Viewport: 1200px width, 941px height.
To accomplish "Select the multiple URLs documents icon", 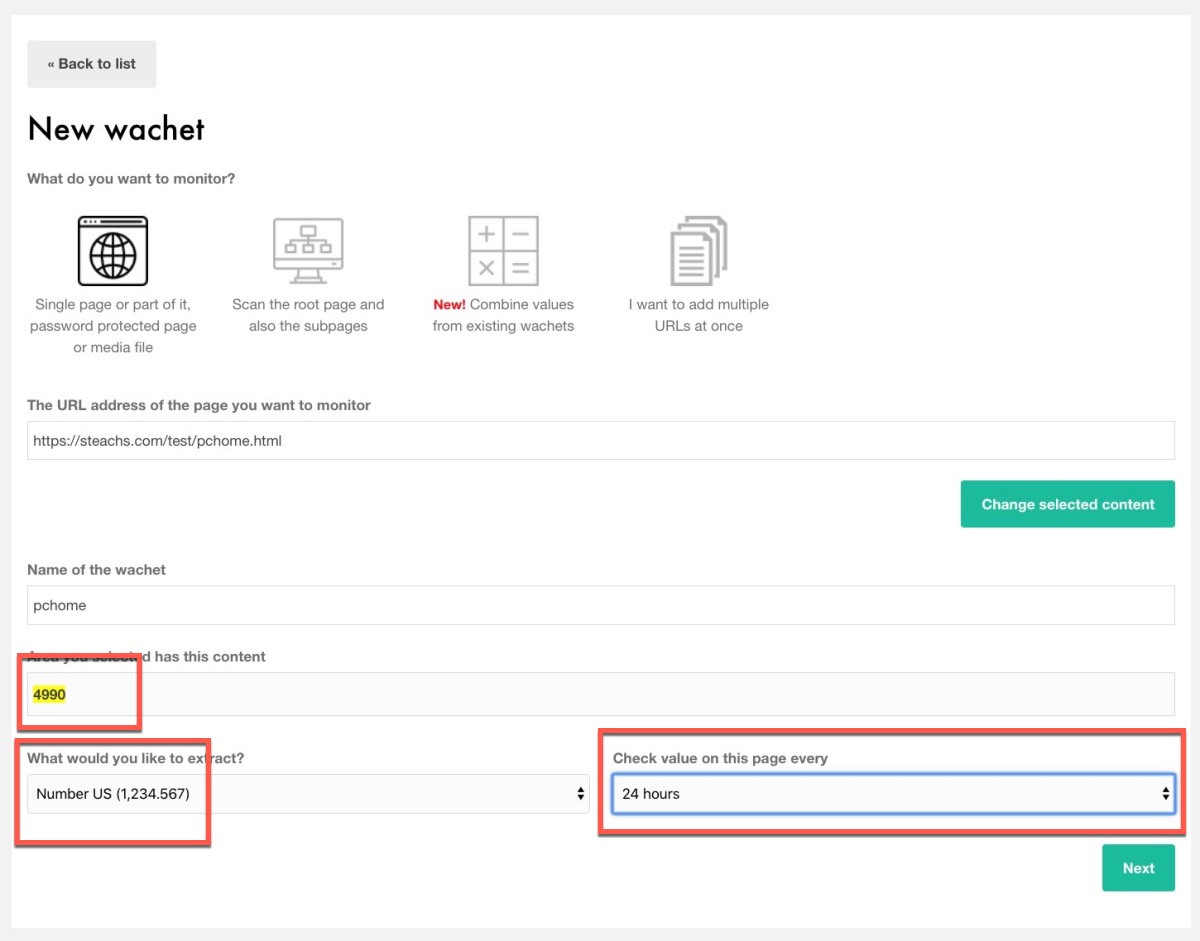I will tap(698, 251).
